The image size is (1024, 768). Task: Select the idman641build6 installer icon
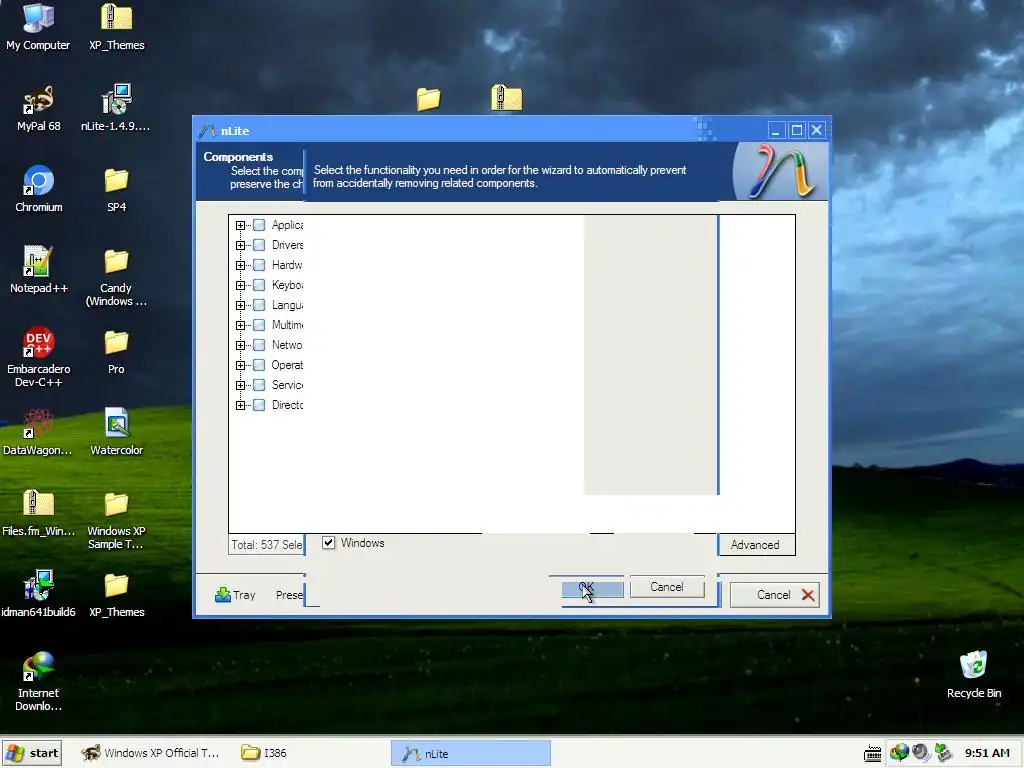point(38,594)
